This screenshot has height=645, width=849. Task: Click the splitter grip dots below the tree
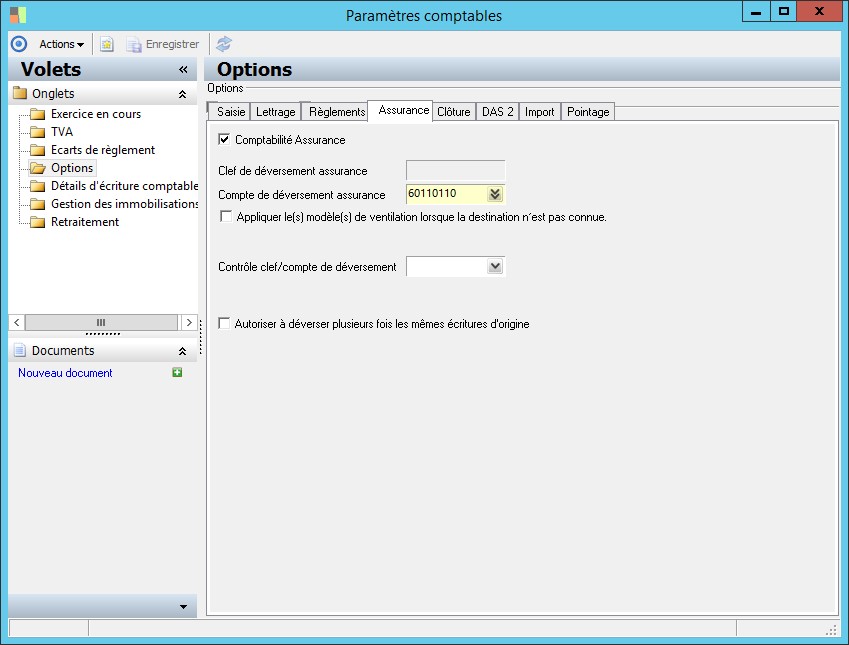pyautogui.click(x=103, y=334)
